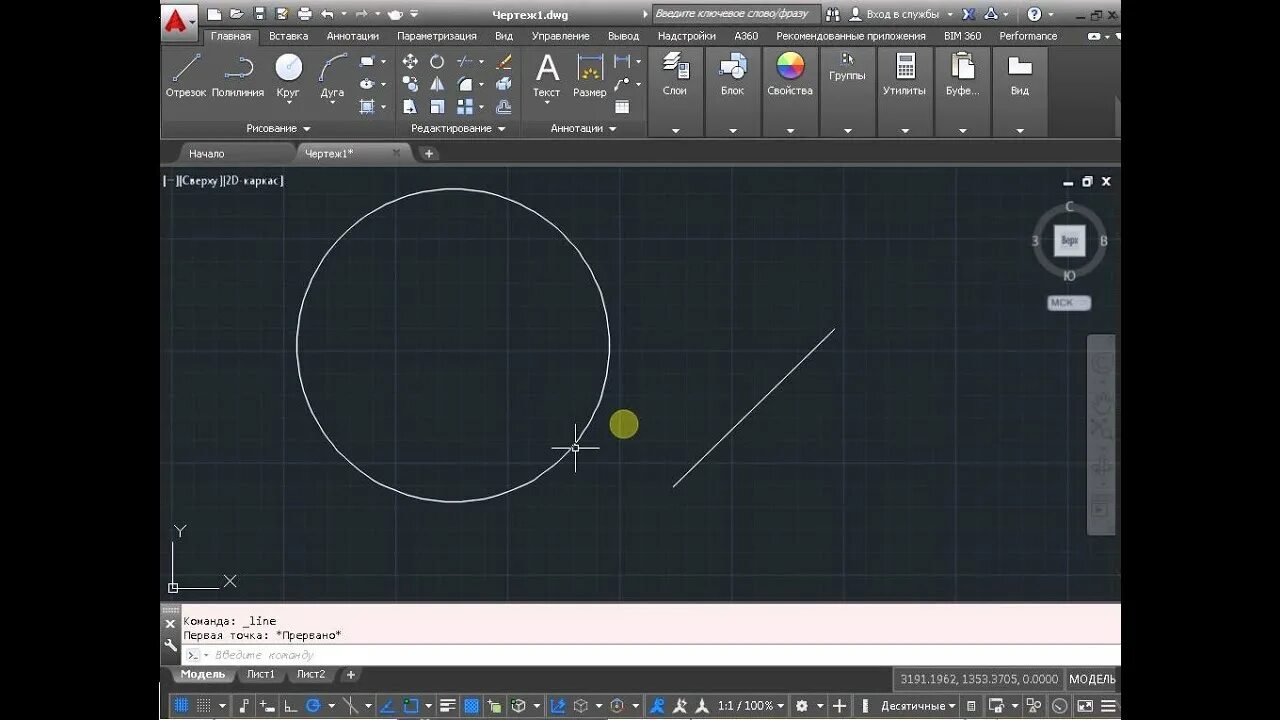Select the Полилиния (Polyline) tool
The height and width of the screenshot is (720, 1280).
(x=238, y=76)
